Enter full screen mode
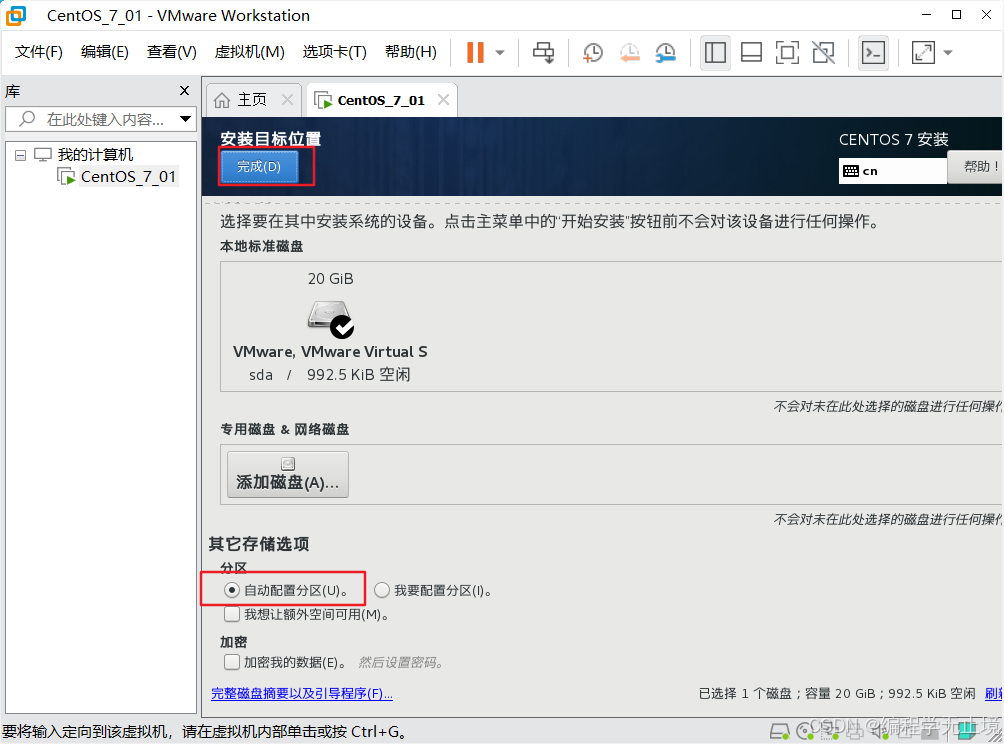The image size is (1004, 744). 787,53
